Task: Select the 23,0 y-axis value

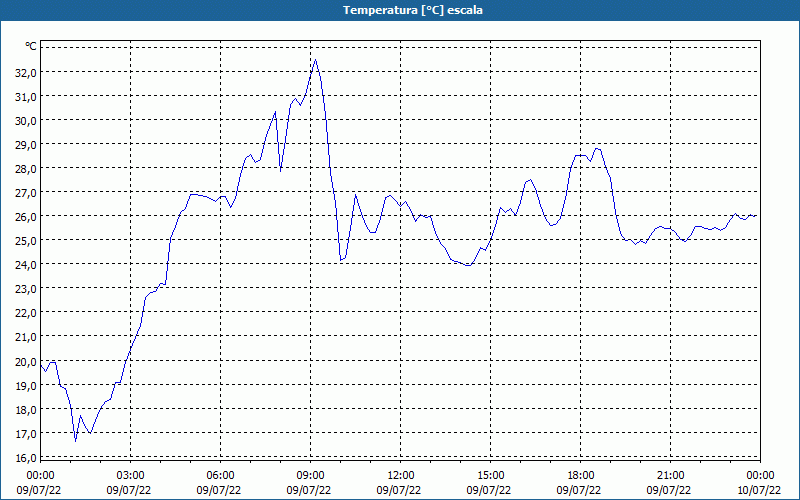Action: point(26,289)
